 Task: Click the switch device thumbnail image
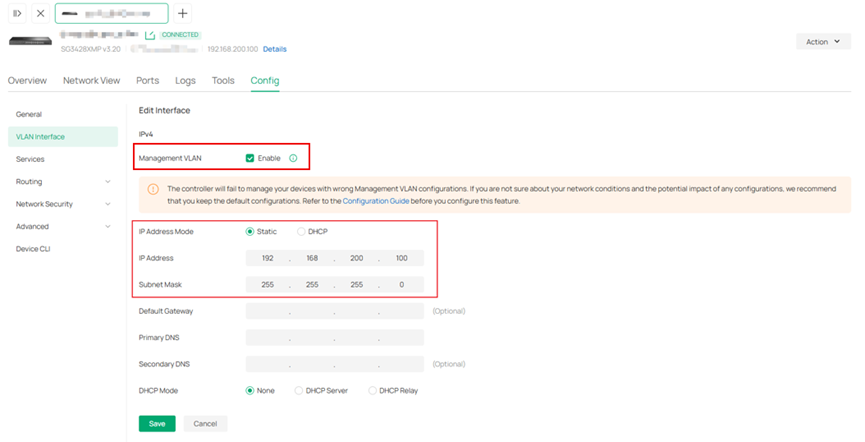[x=30, y=41]
